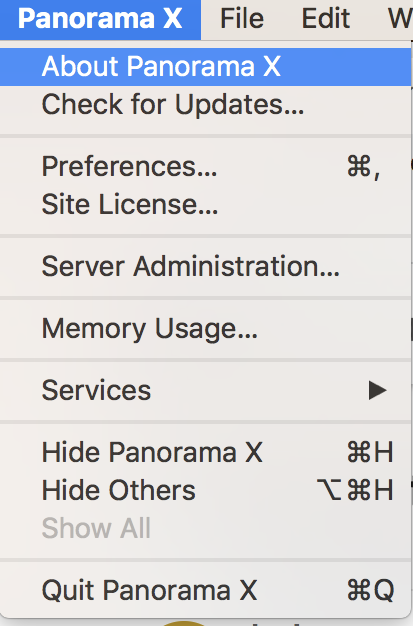Screen dimensions: 413x626
Task: Click the grayed Show All item
Action: click(205, 528)
